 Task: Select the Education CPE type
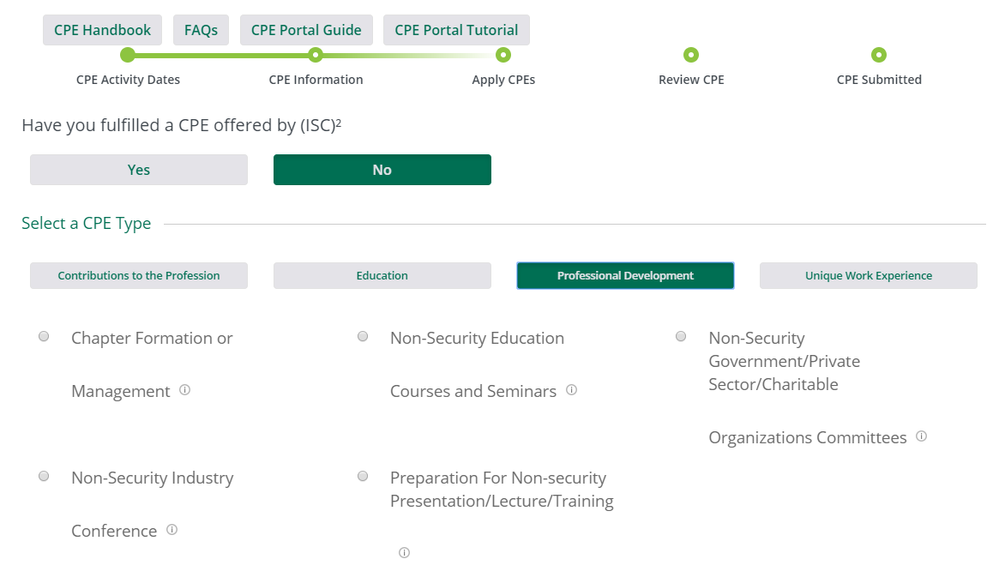coord(382,276)
